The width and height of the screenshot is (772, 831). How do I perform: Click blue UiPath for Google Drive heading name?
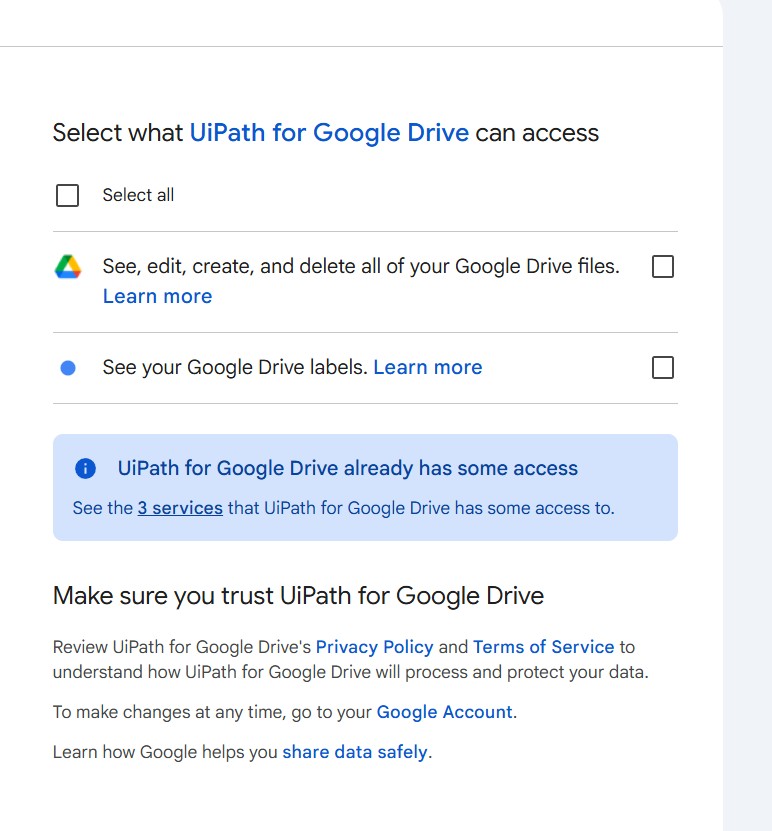point(329,133)
